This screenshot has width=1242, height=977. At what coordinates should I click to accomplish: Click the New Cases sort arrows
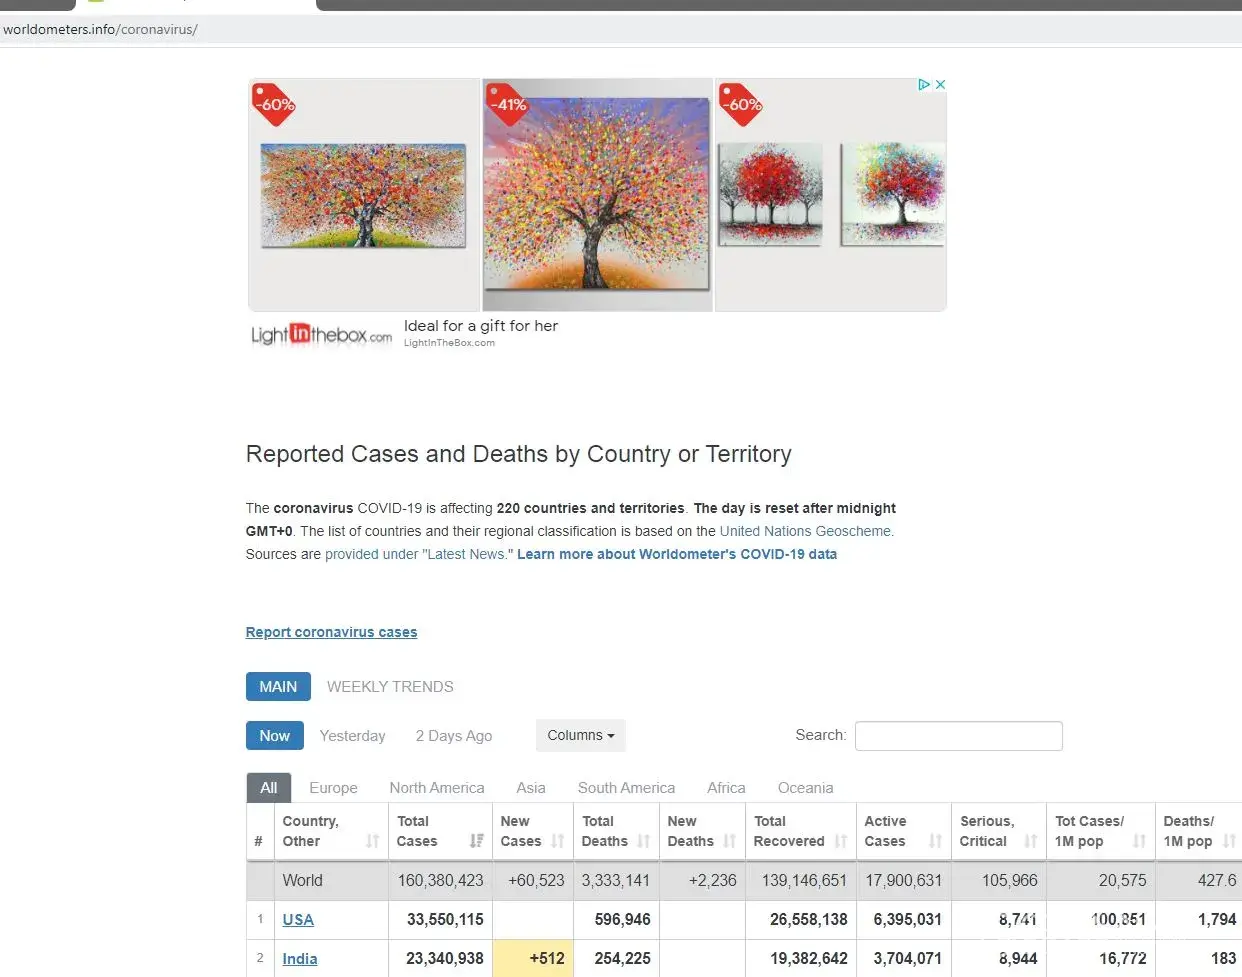(558, 841)
